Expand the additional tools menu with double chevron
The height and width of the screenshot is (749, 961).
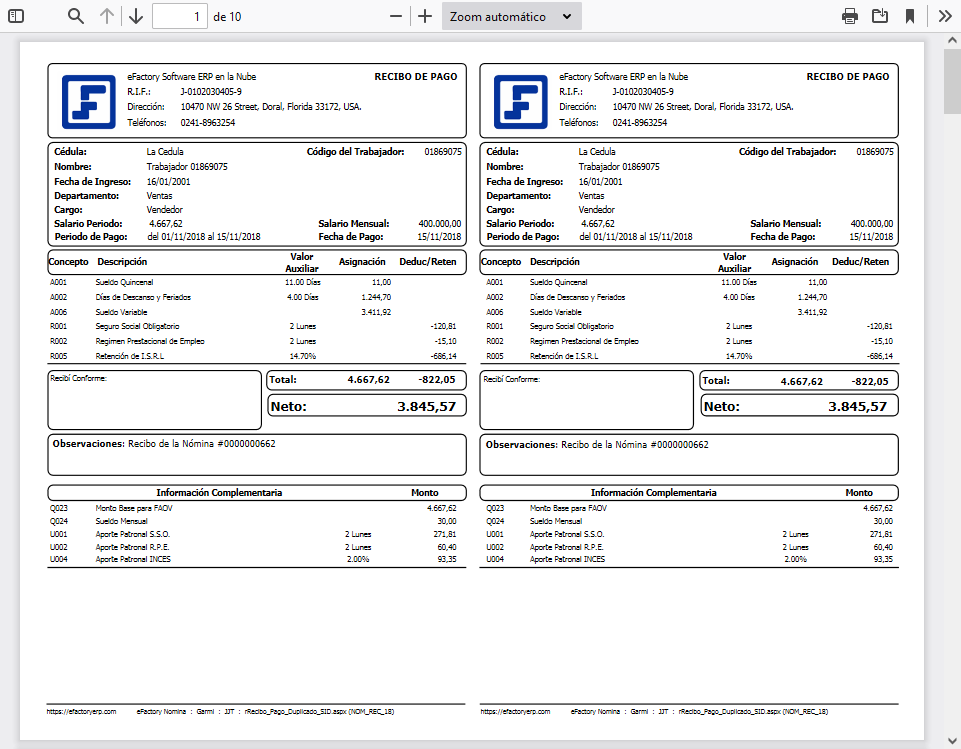coord(944,16)
